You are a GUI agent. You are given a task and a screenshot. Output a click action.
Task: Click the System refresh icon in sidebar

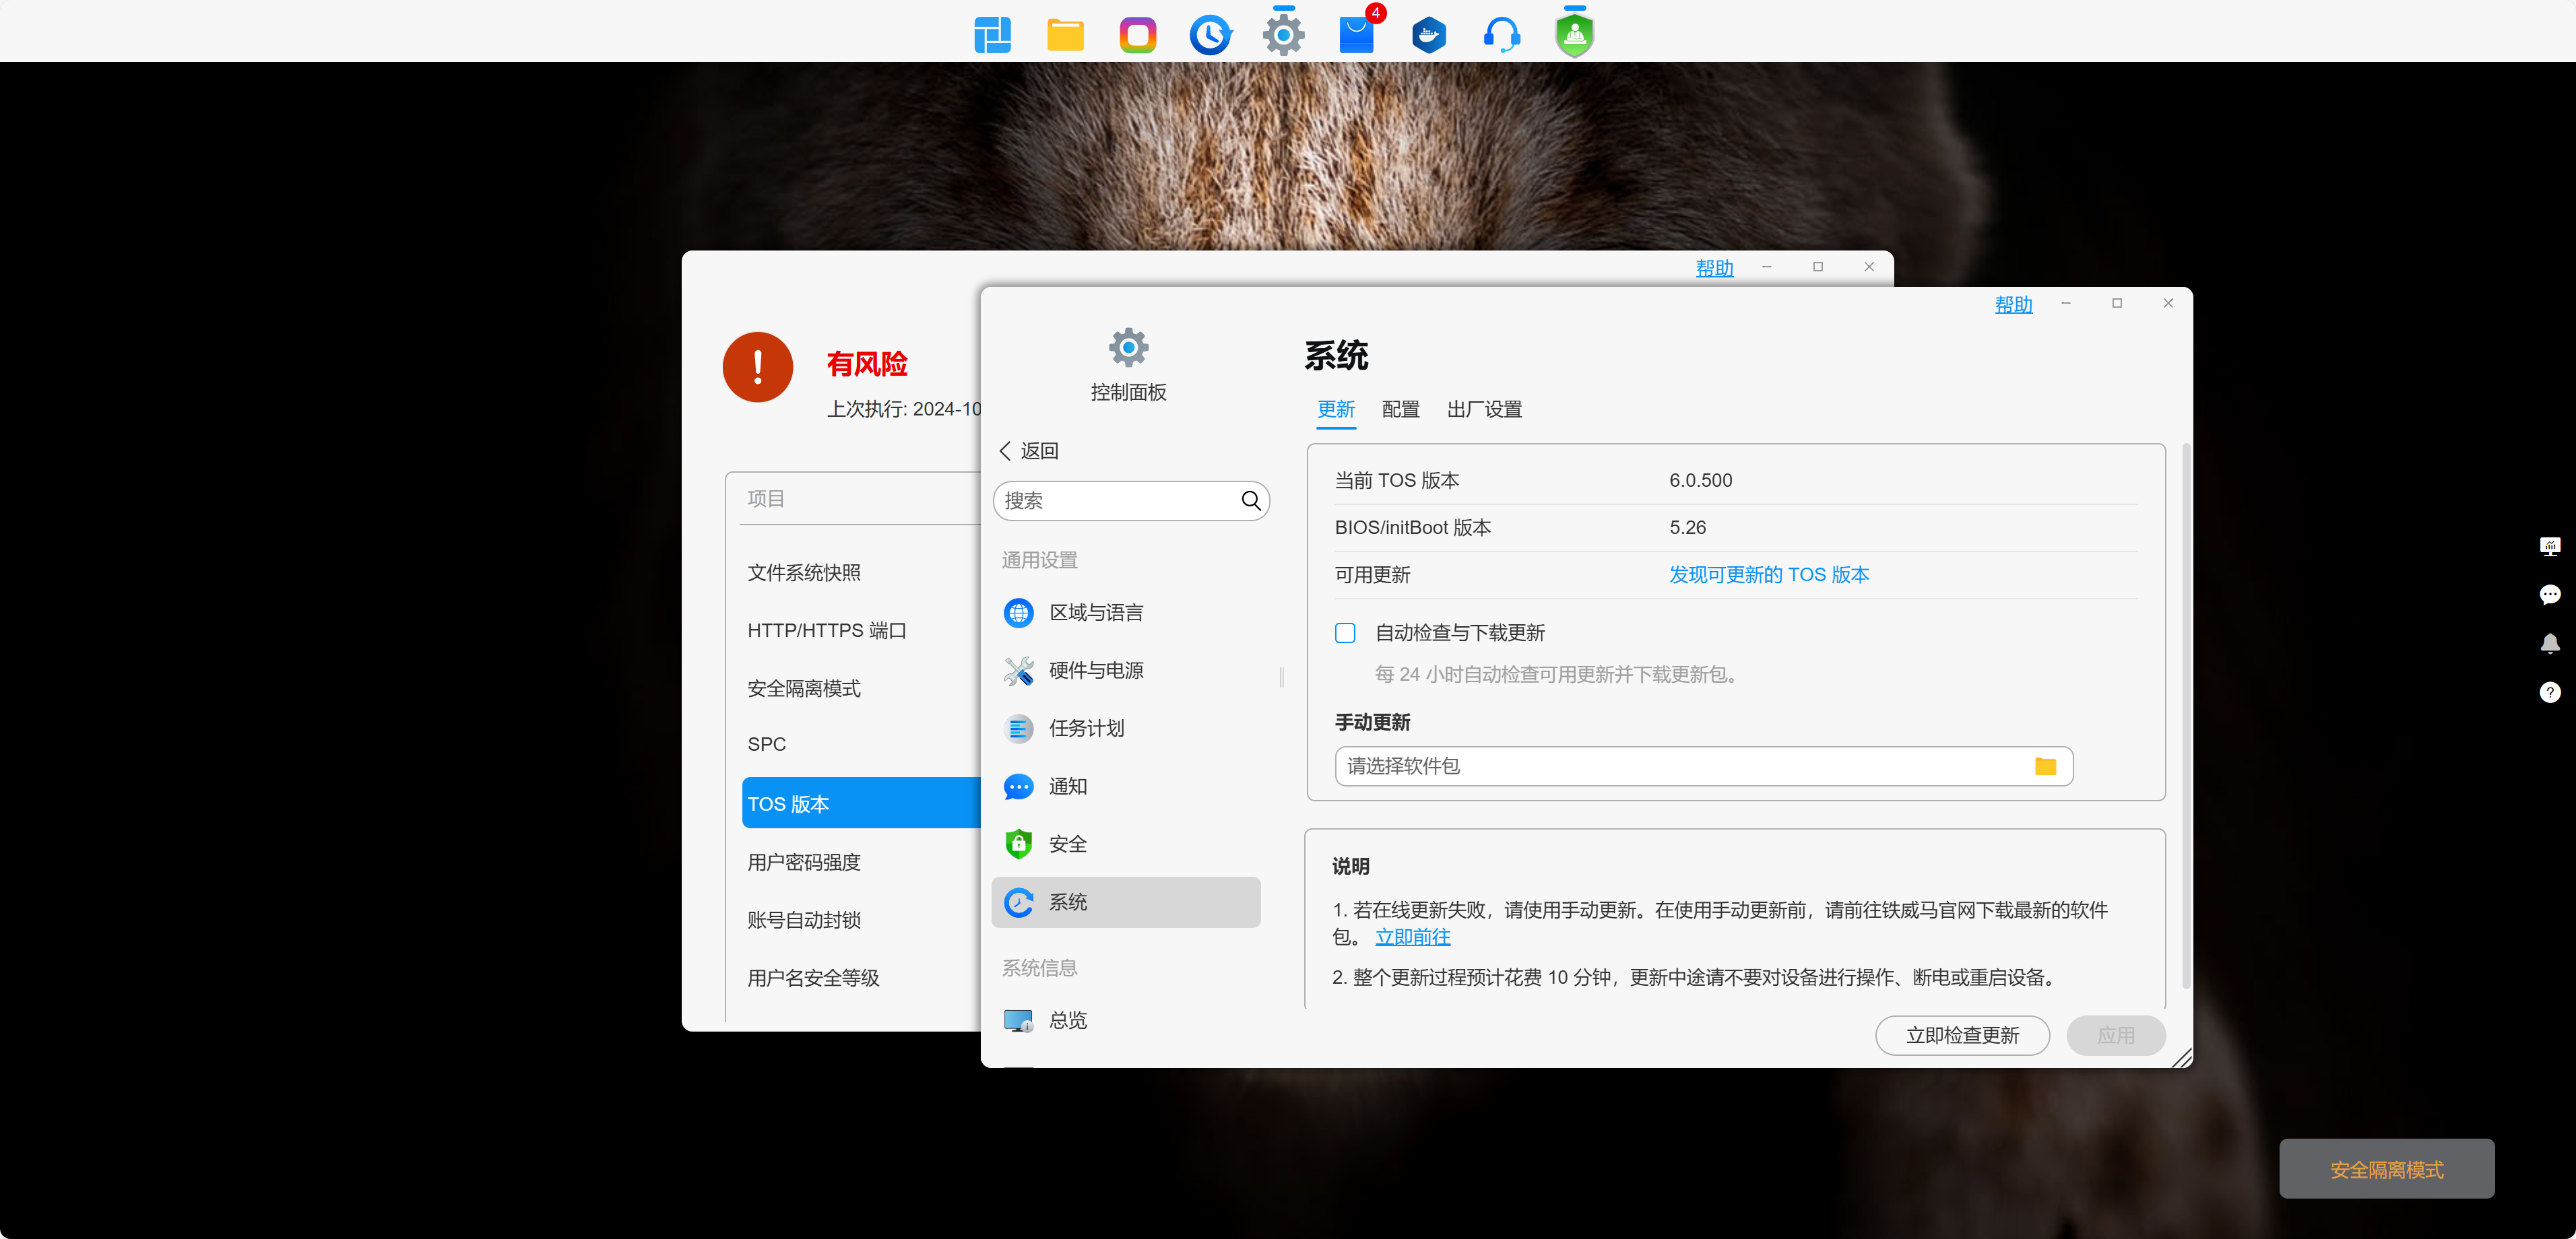tap(1018, 902)
